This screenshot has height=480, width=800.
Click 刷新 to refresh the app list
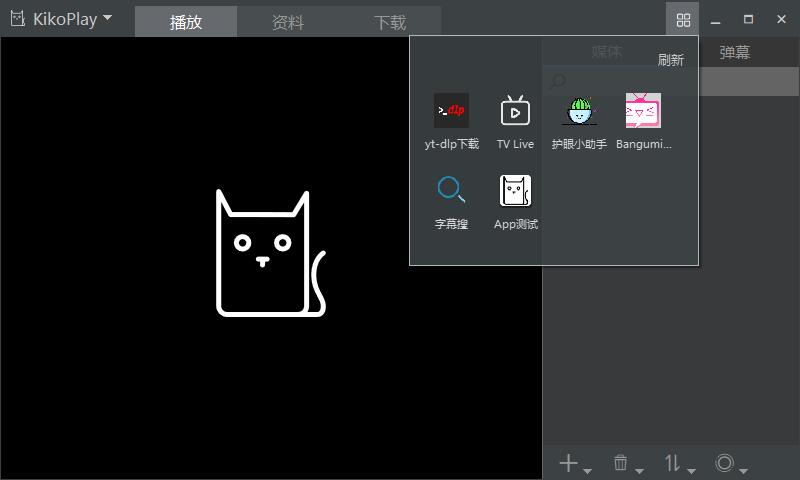click(x=670, y=60)
